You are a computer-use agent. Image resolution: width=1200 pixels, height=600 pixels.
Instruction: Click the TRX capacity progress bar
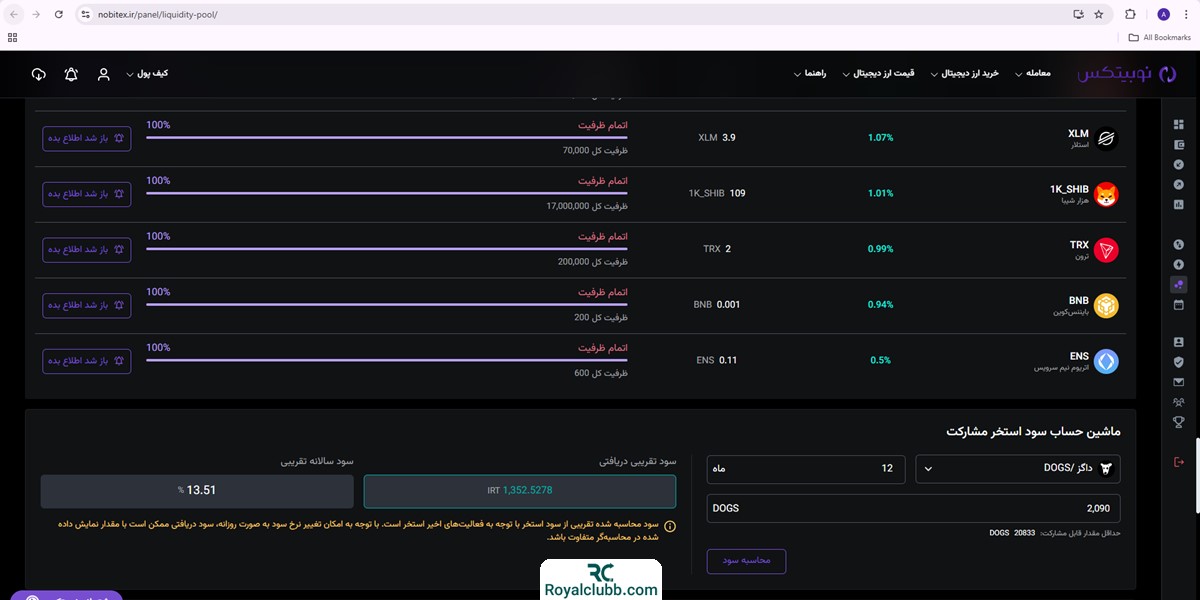387,248
